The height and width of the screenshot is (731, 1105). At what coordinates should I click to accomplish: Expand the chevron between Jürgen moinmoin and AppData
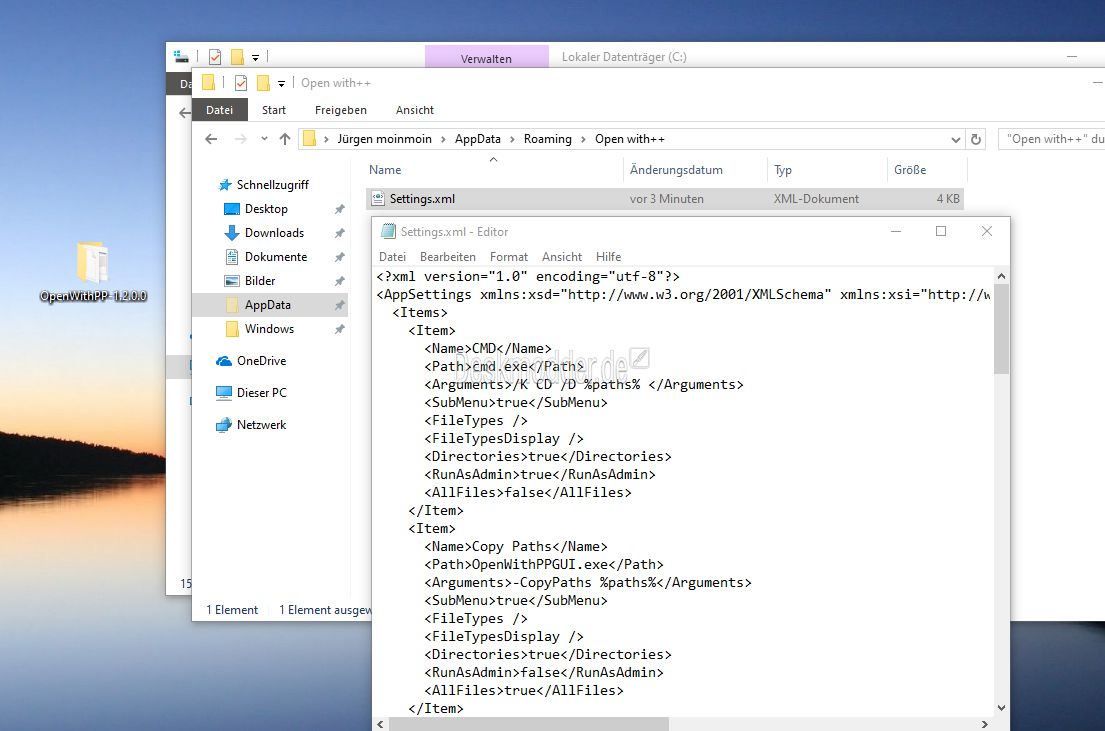pos(443,140)
